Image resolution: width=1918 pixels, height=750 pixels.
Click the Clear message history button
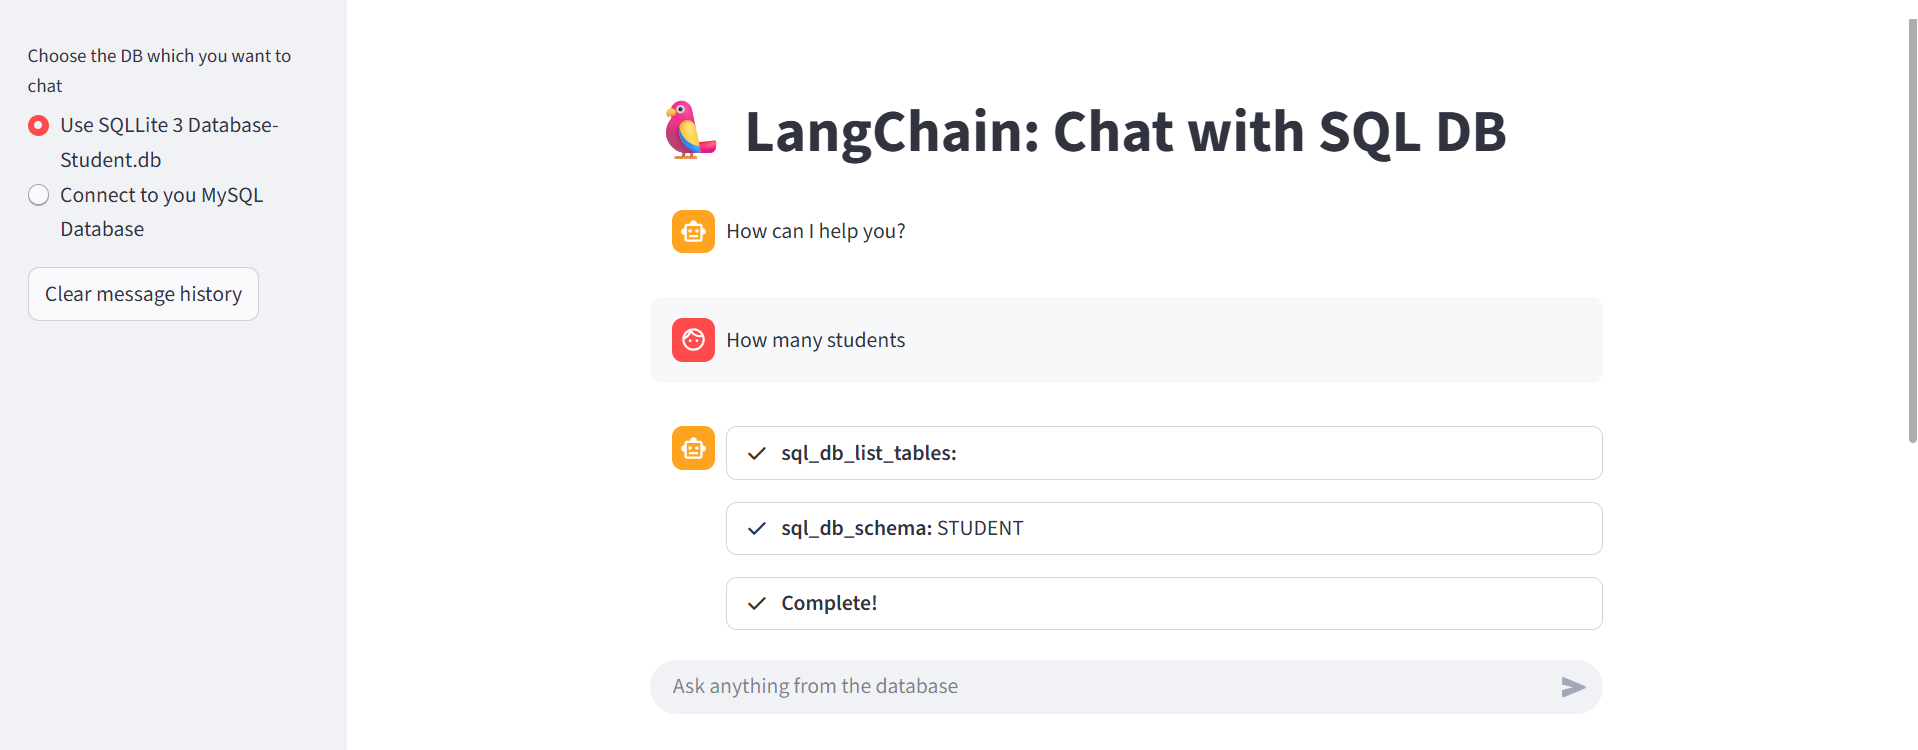pos(143,293)
